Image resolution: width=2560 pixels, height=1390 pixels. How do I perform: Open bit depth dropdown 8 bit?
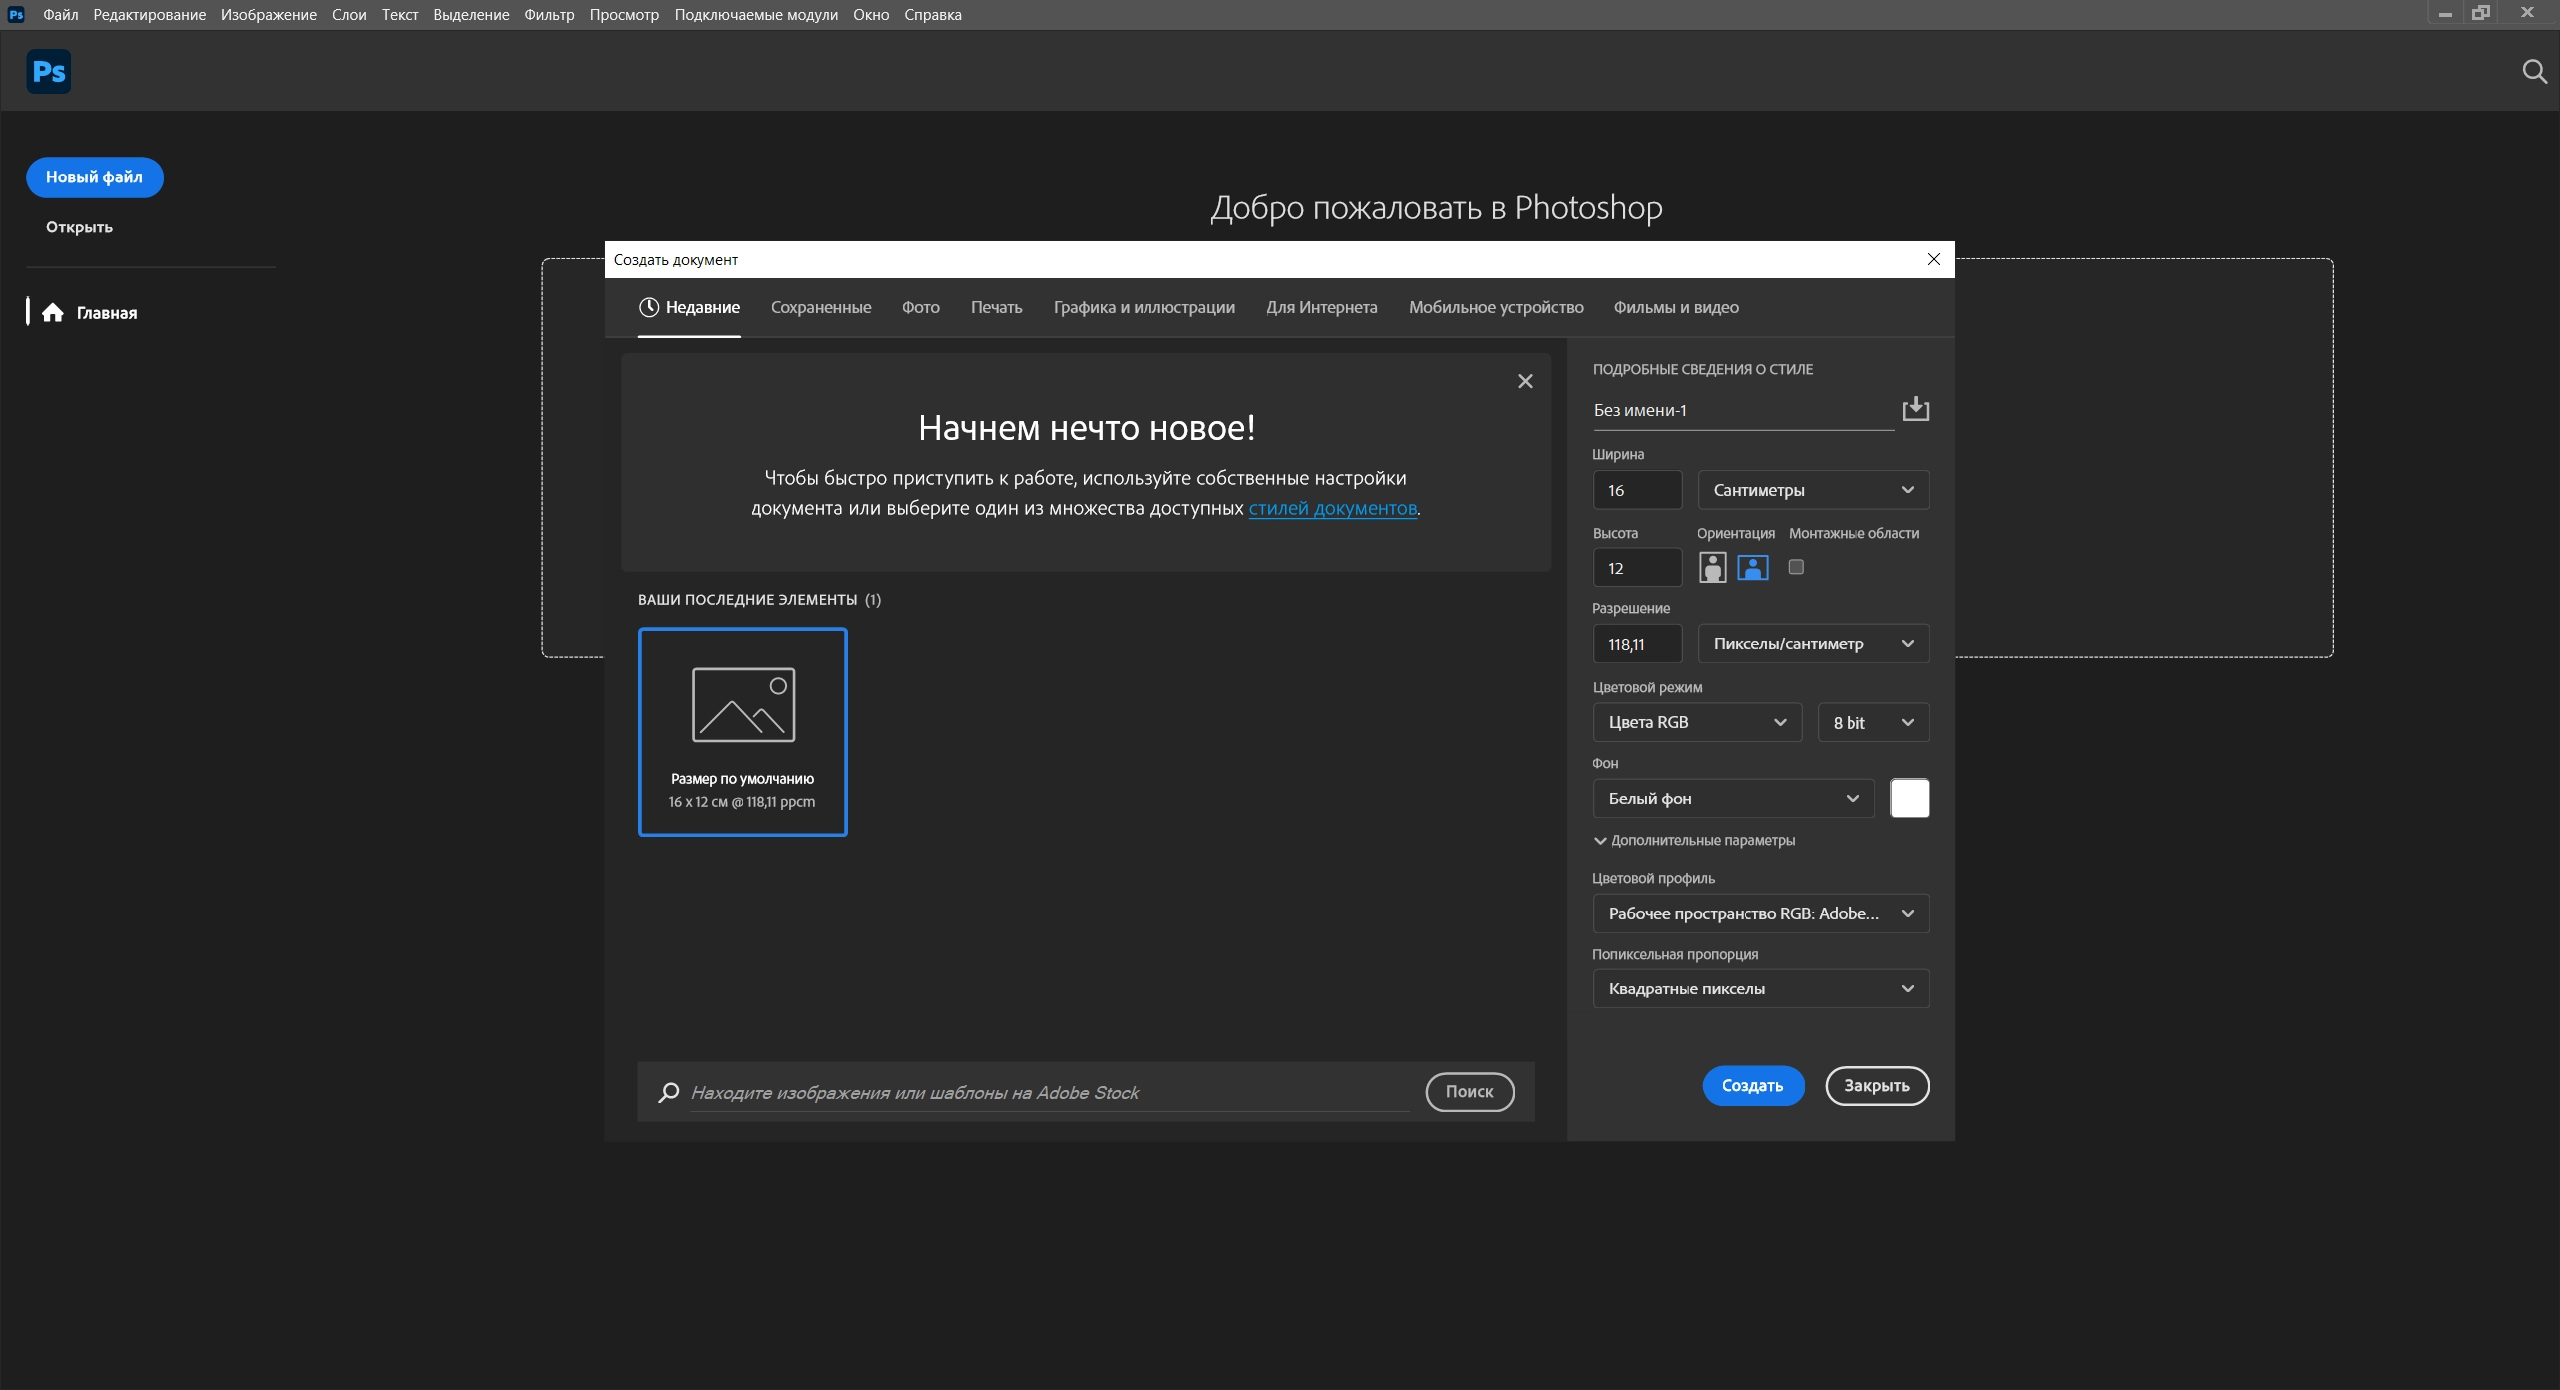click(x=1873, y=722)
